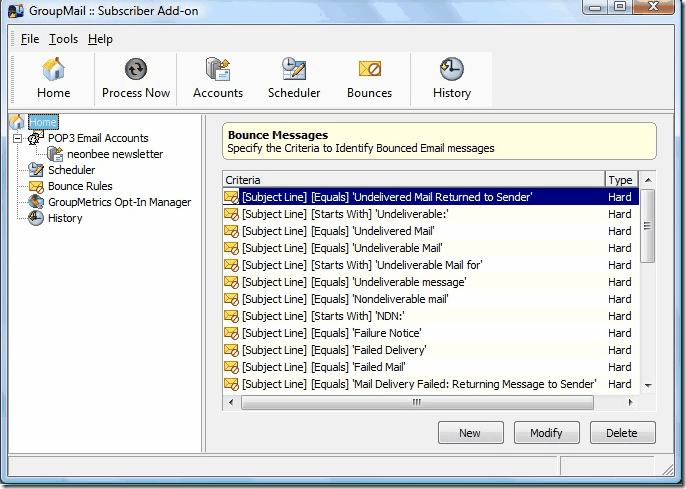Select the neonbee newsletter account
This screenshot has width=686, height=489.
tap(115, 154)
